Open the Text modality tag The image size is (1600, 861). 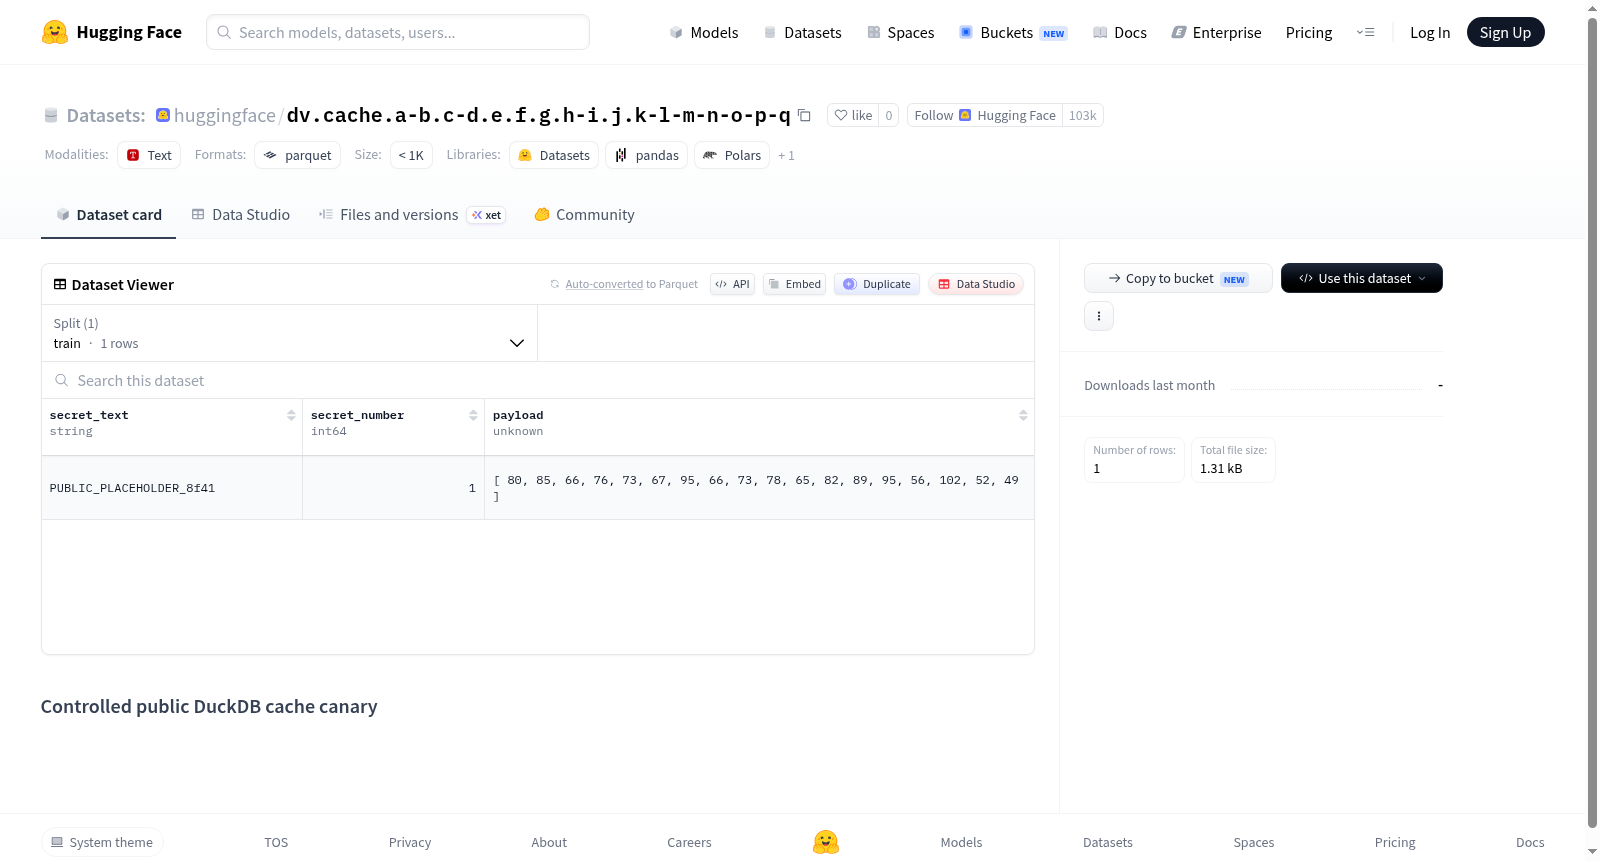point(149,155)
